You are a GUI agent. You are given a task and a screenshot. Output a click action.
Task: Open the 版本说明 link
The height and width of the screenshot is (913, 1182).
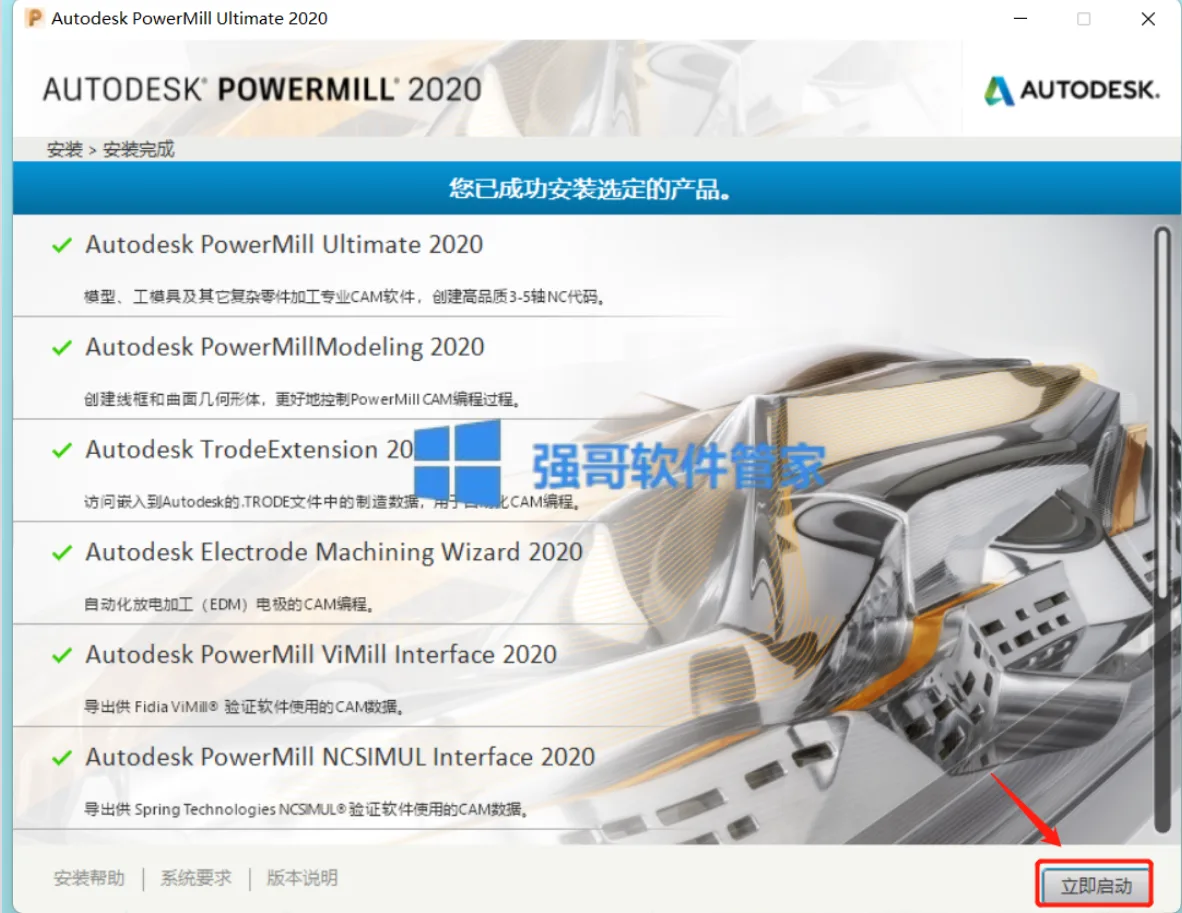pos(302,878)
